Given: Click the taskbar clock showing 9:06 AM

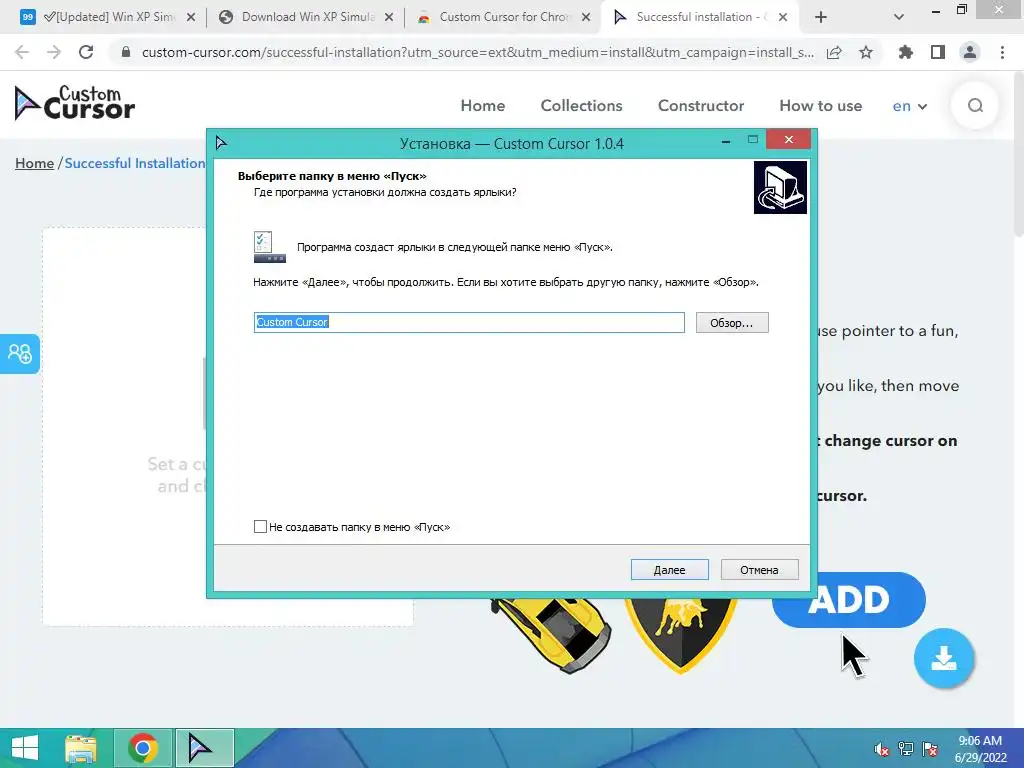Looking at the screenshot, I should pos(980,748).
